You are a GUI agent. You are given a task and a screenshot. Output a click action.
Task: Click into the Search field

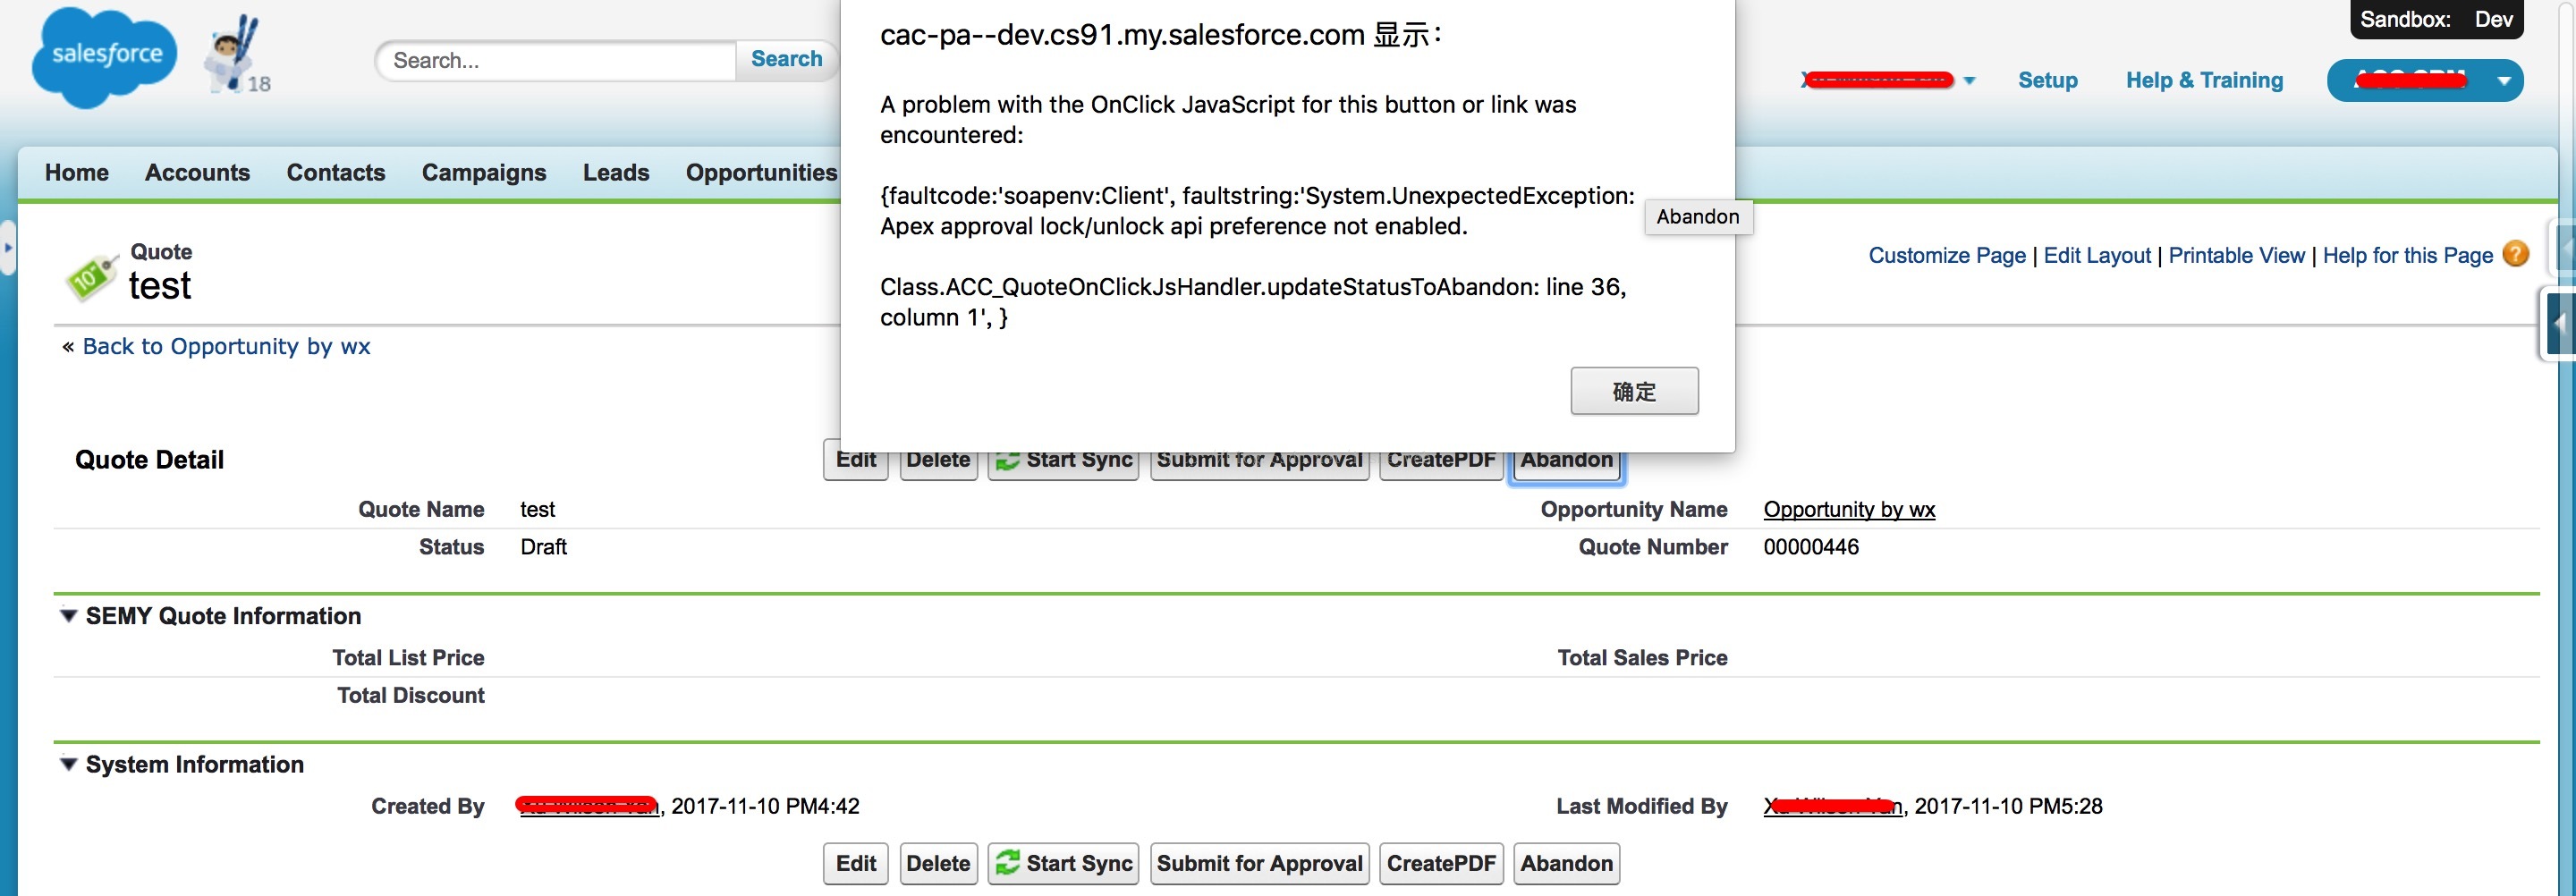tap(556, 60)
